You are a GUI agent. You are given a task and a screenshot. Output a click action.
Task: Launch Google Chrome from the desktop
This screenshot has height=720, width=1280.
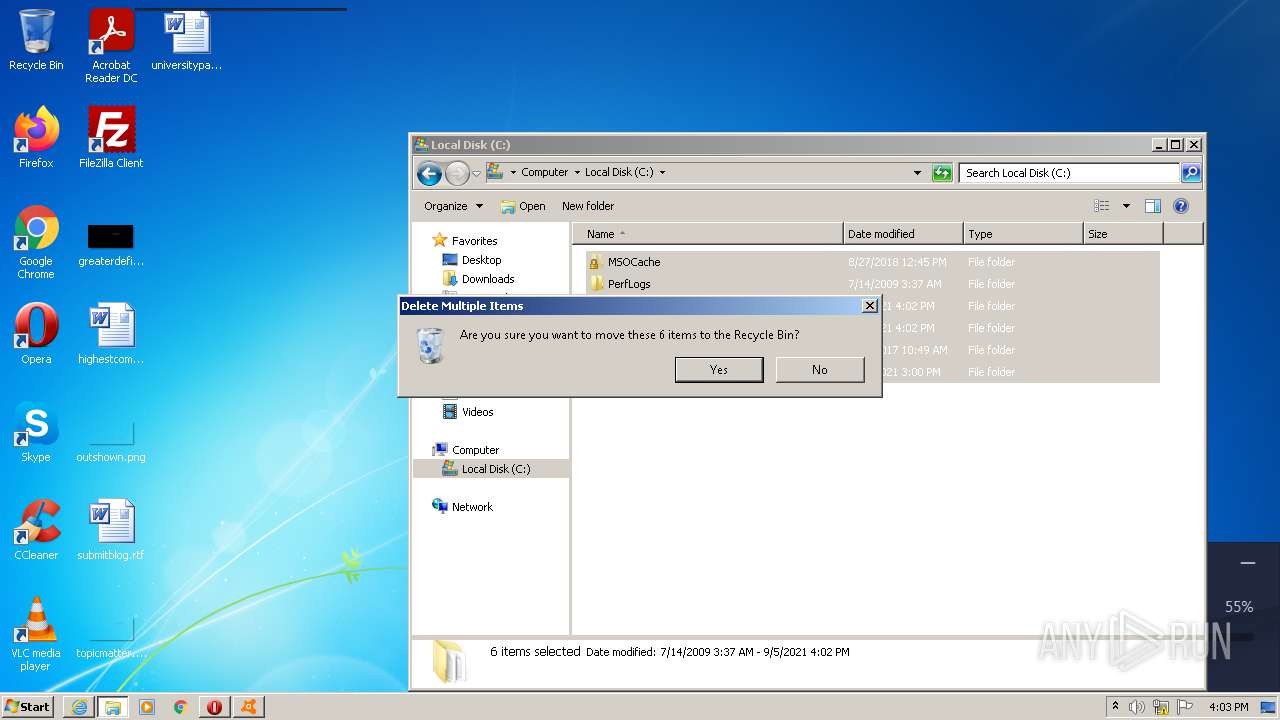(36, 242)
